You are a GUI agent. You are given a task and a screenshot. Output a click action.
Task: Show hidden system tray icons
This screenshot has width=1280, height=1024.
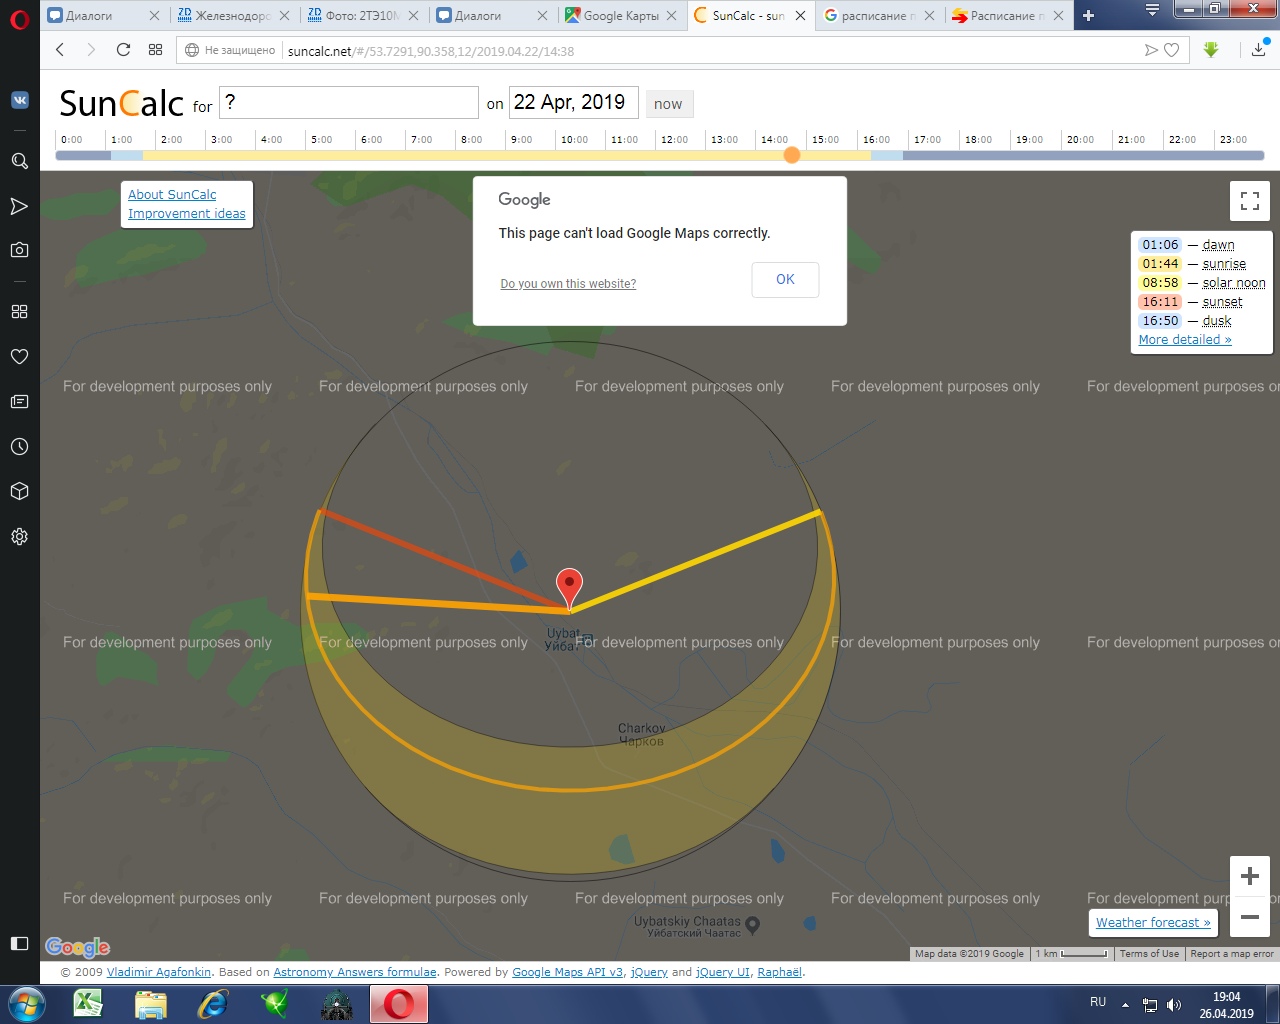click(x=1125, y=1004)
